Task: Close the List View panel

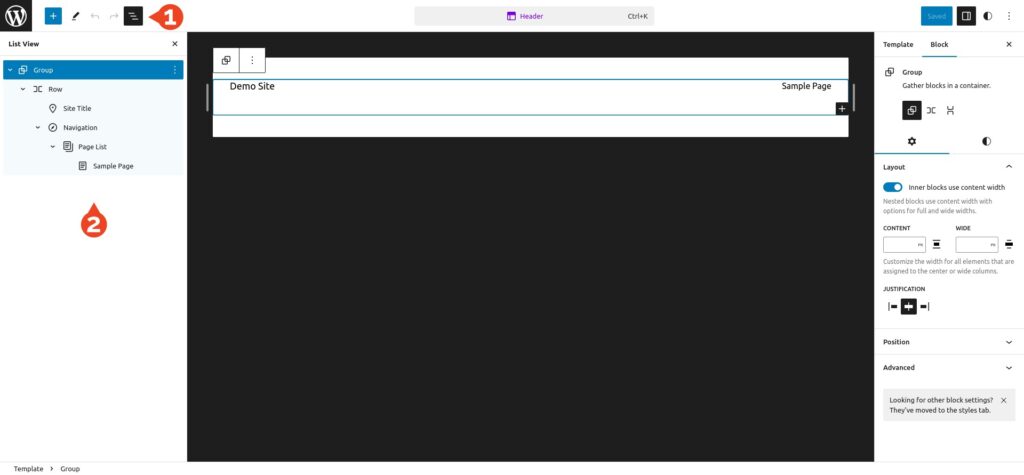Action: 174,44
